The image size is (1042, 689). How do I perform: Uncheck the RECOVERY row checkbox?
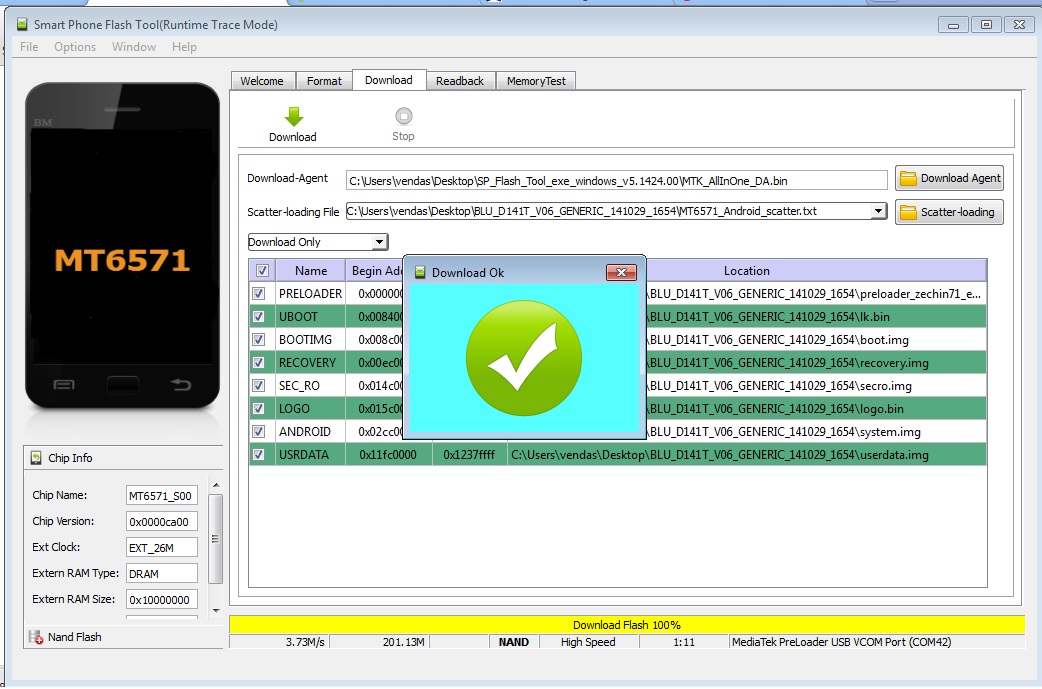259,362
